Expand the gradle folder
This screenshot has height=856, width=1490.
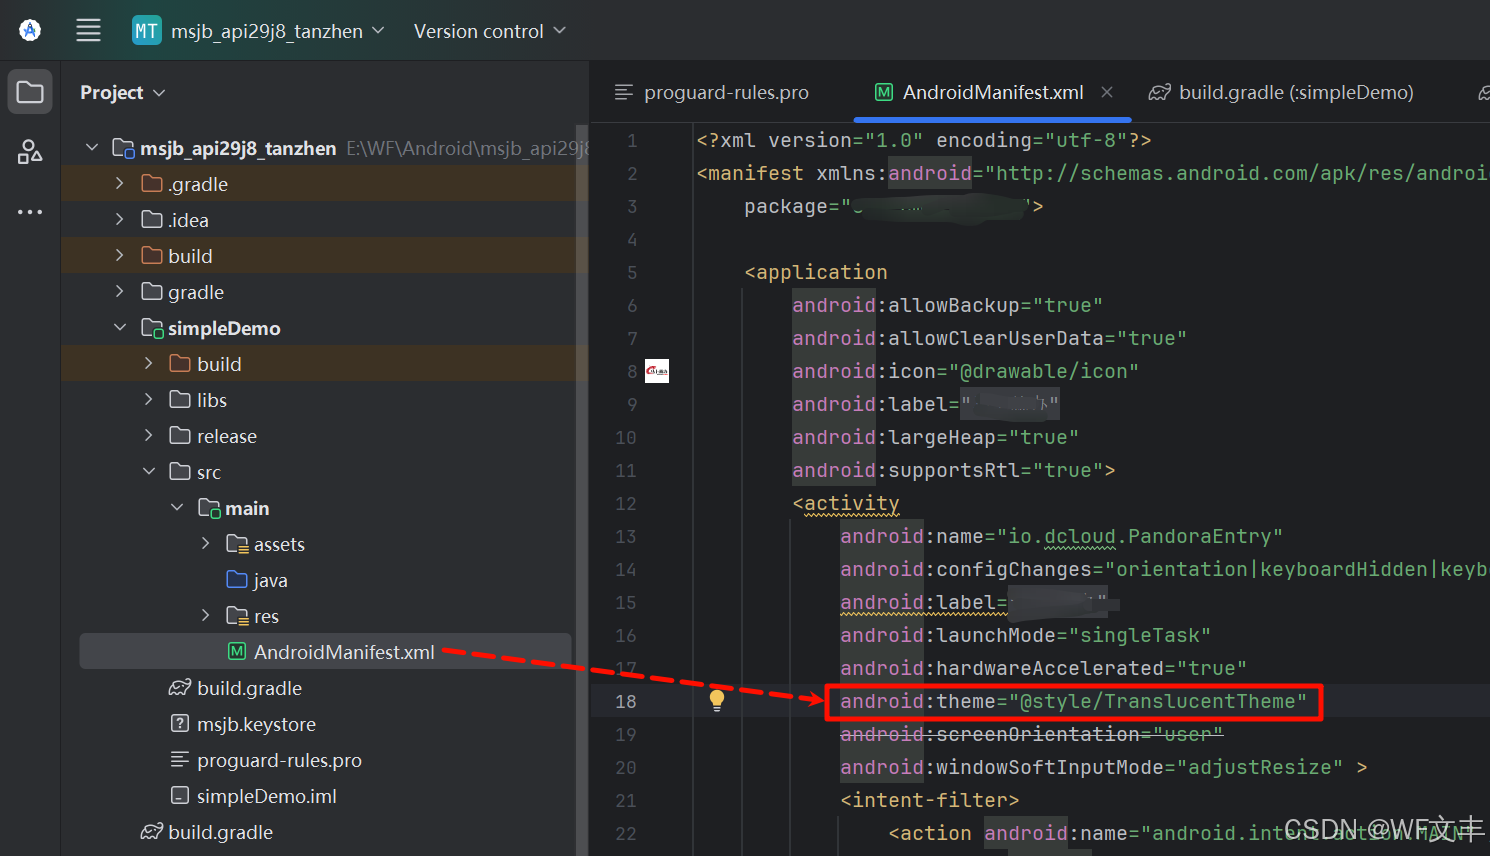point(120,292)
